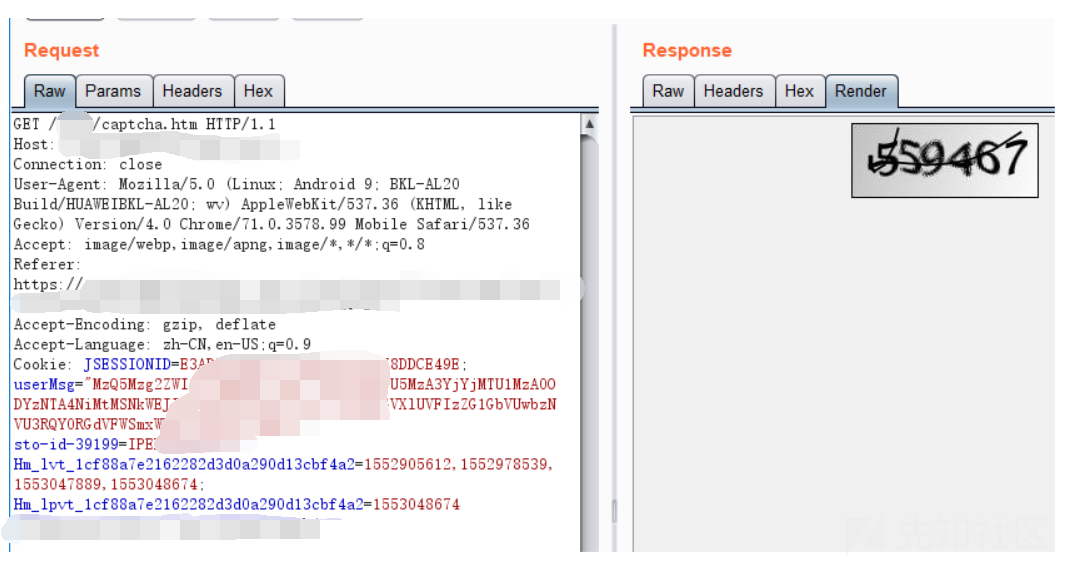The image size is (1066, 561).
Task: Click the Accept-Encoding gzip, deflate line
Action: click(145, 324)
